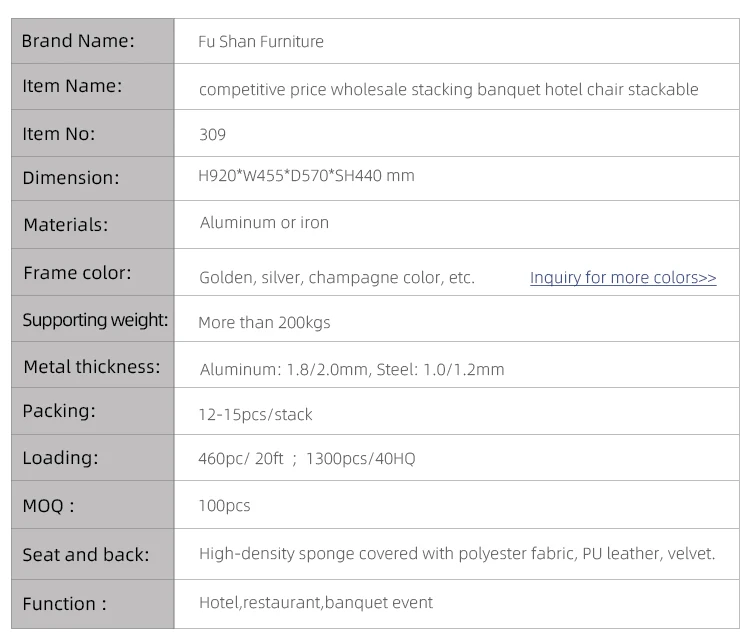
Task: Select the '460pc/ 20ft ; 1300pcs/40HQ' value
Action: 307,459
